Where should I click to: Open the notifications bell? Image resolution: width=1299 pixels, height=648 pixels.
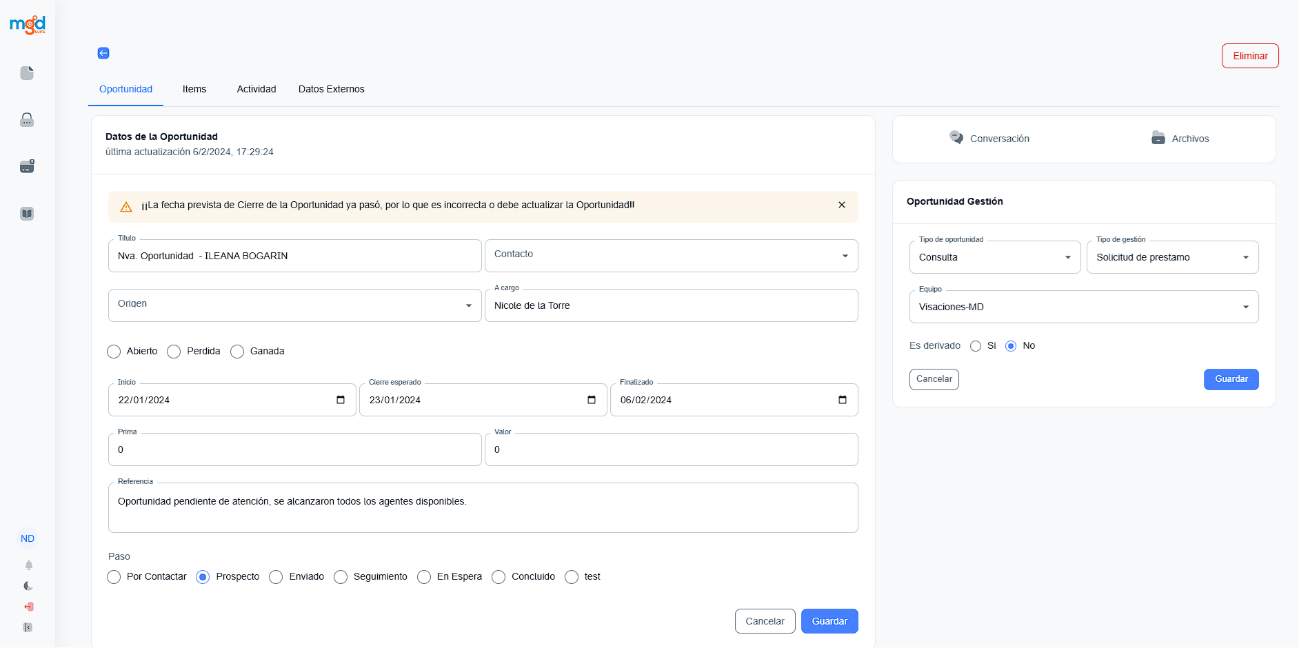point(28,565)
